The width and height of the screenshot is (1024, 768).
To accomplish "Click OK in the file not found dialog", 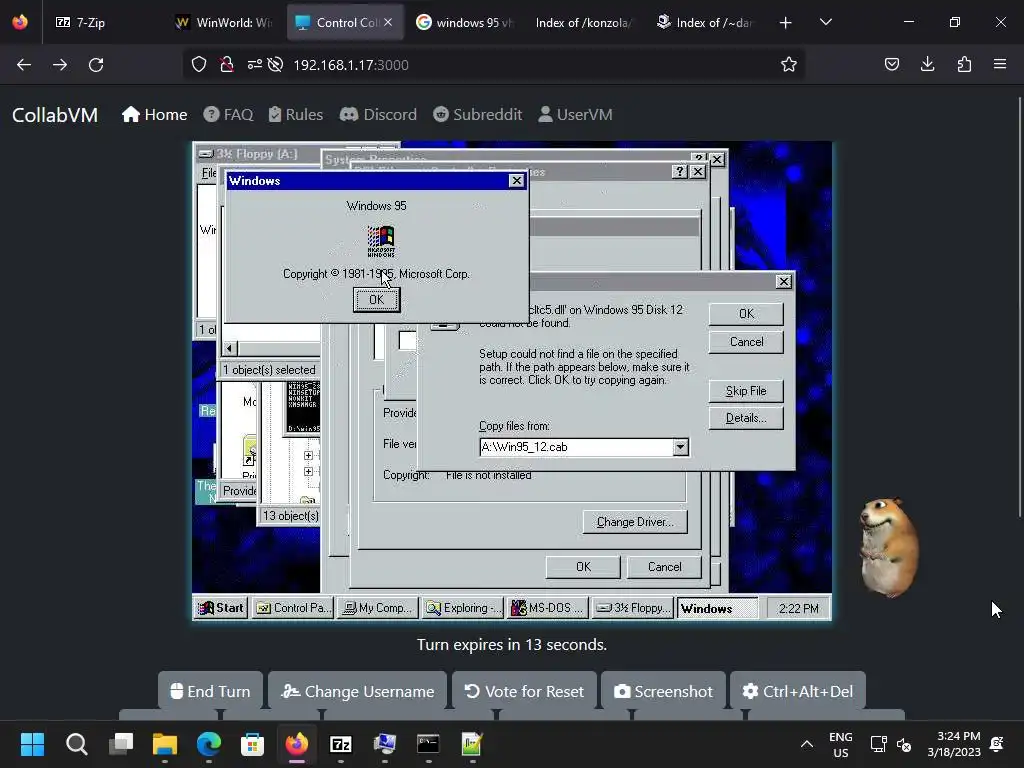I will tap(746, 314).
